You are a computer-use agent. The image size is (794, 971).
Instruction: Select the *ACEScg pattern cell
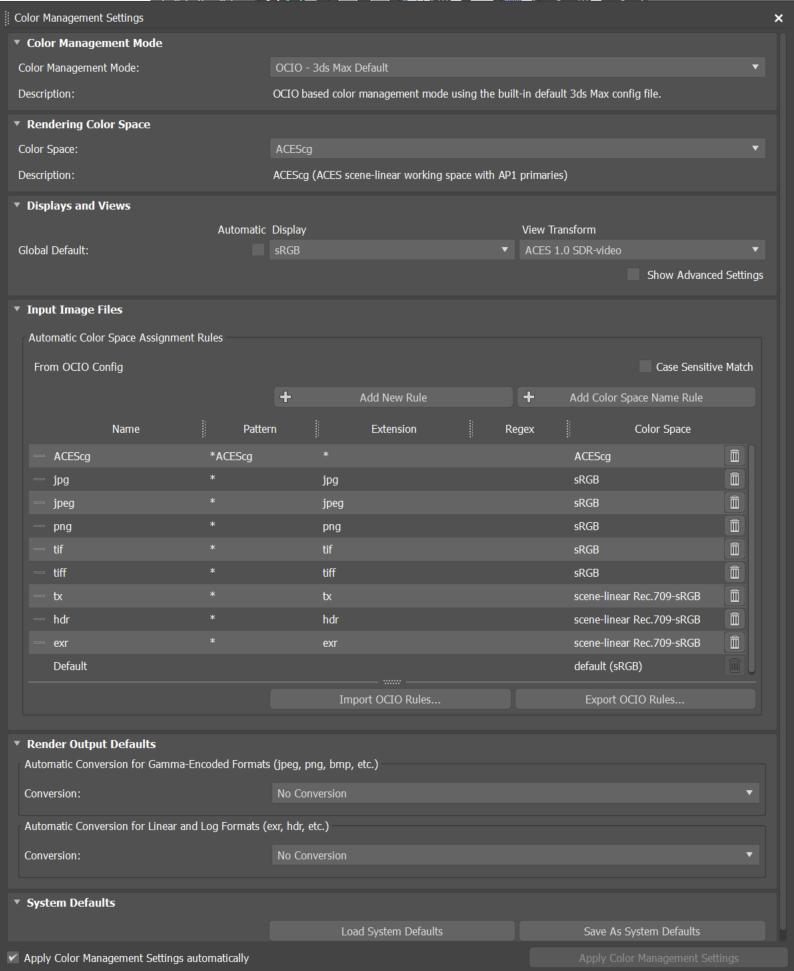pos(231,456)
